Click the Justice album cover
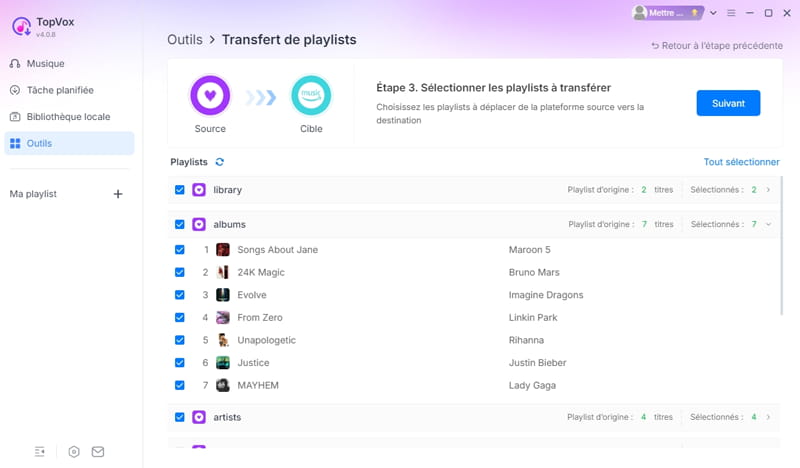The image size is (800, 468). coord(223,362)
